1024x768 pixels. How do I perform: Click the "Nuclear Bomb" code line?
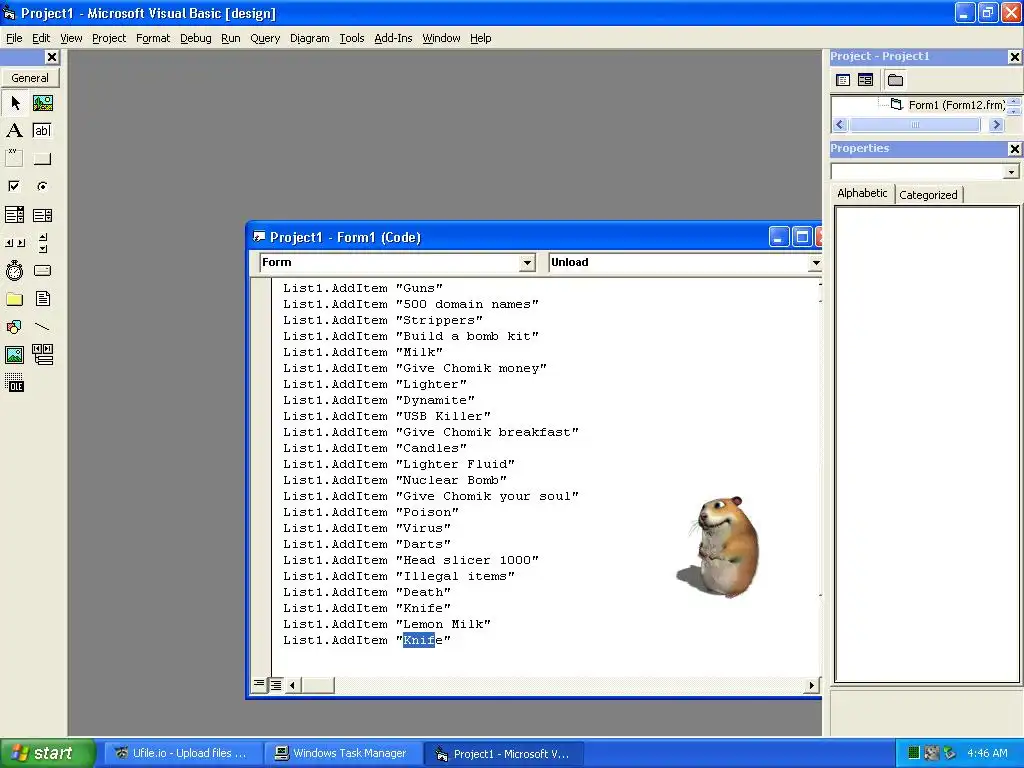[x=394, y=480]
